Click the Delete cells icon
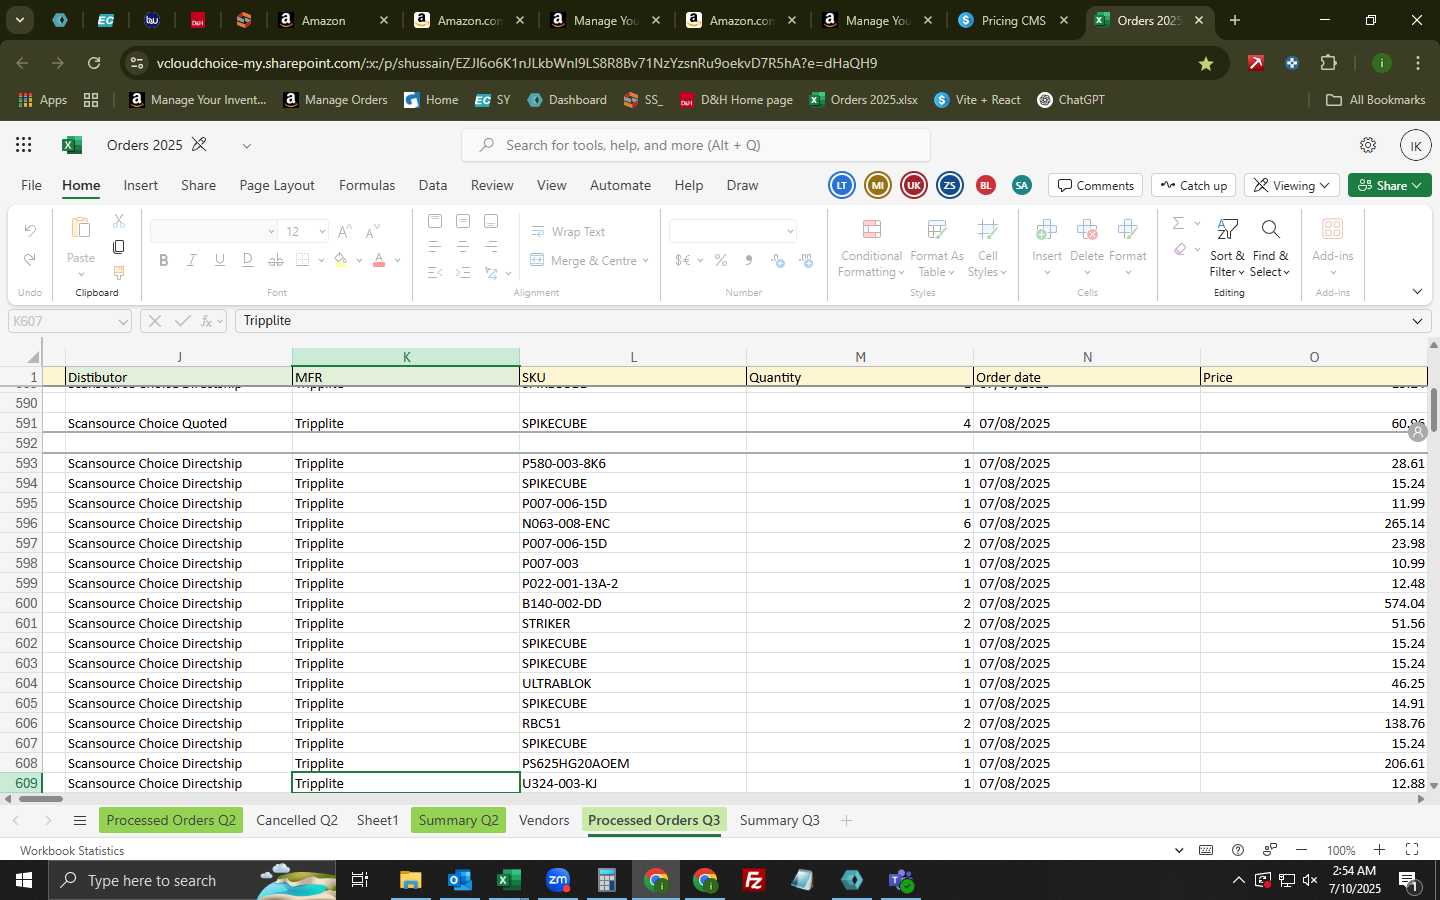This screenshot has height=900, width=1440. (x=1087, y=230)
